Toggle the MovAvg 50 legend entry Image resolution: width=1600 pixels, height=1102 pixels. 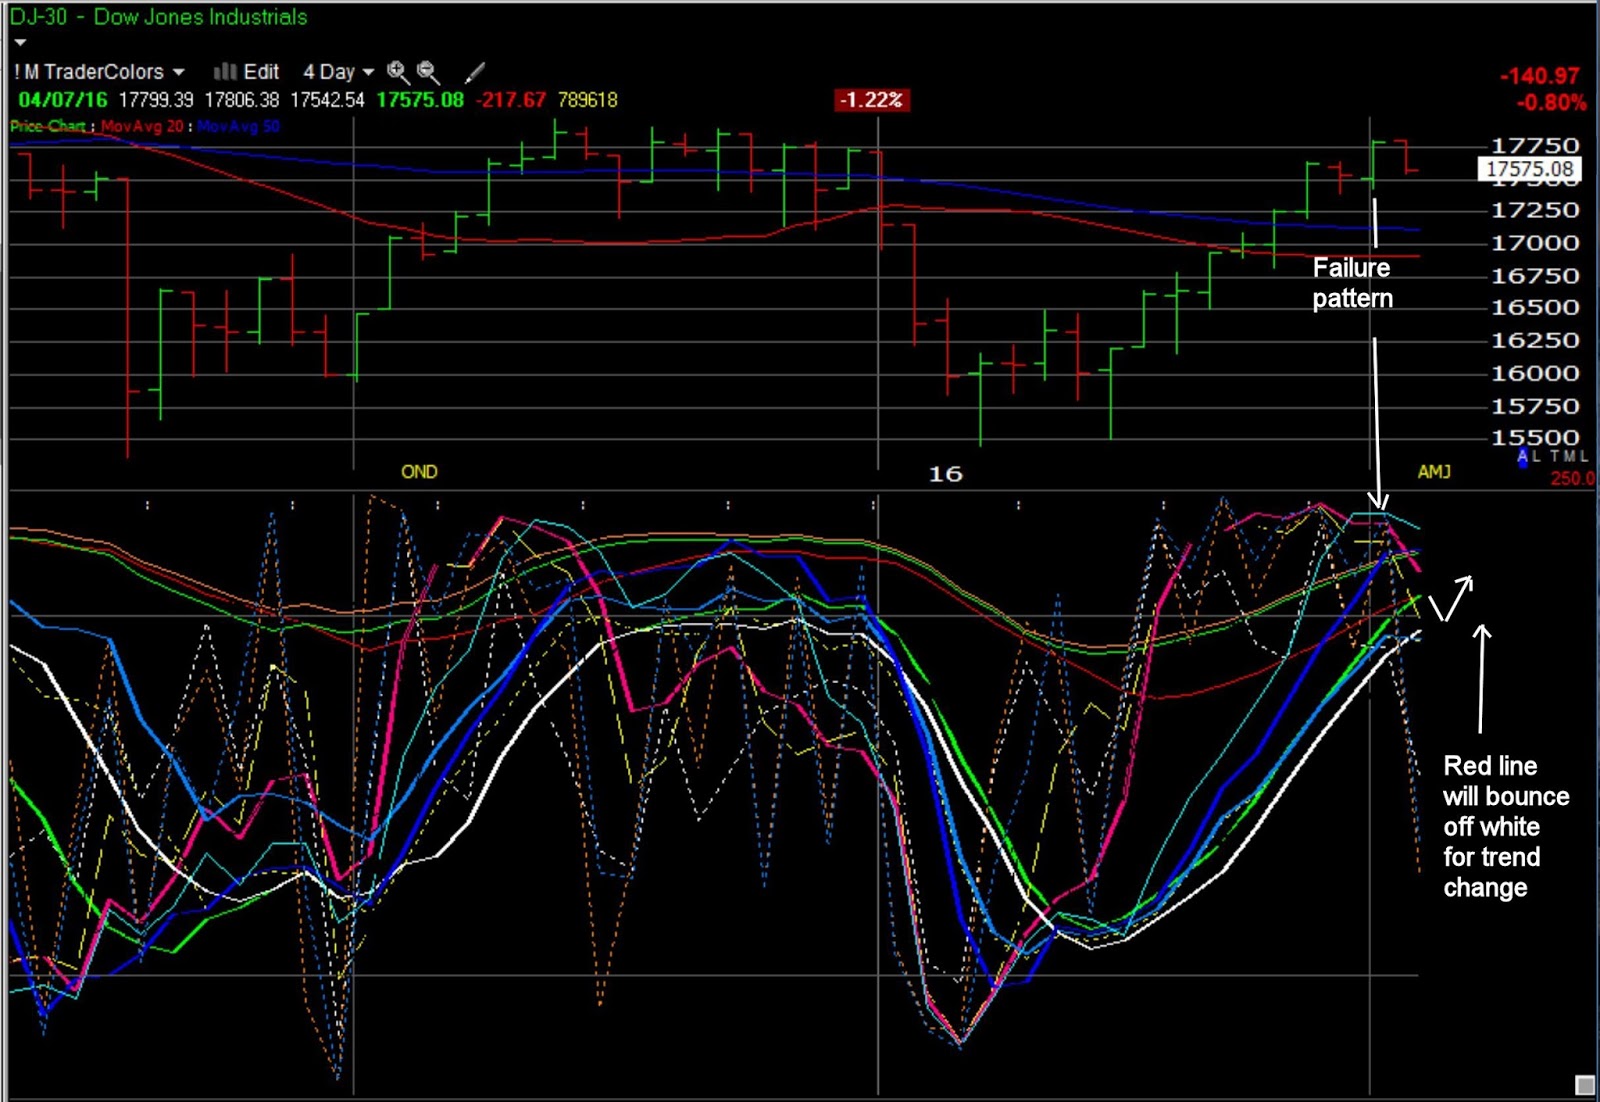[238, 126]
